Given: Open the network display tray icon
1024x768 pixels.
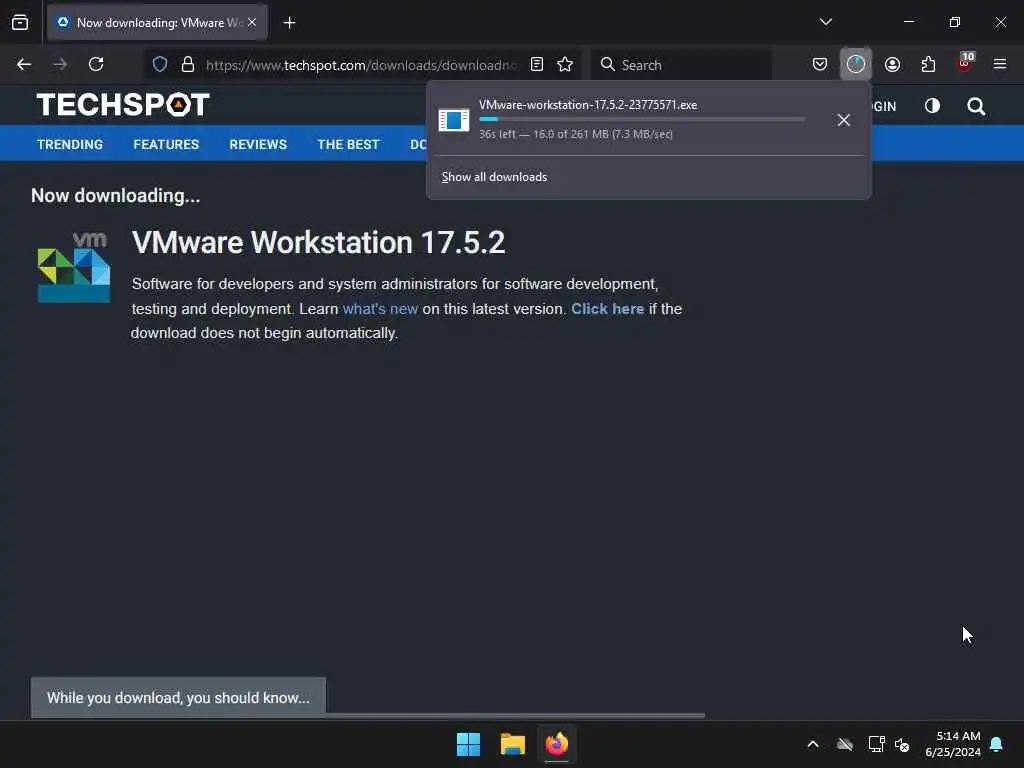Looking at the screenshot, I should pos(876,744).
